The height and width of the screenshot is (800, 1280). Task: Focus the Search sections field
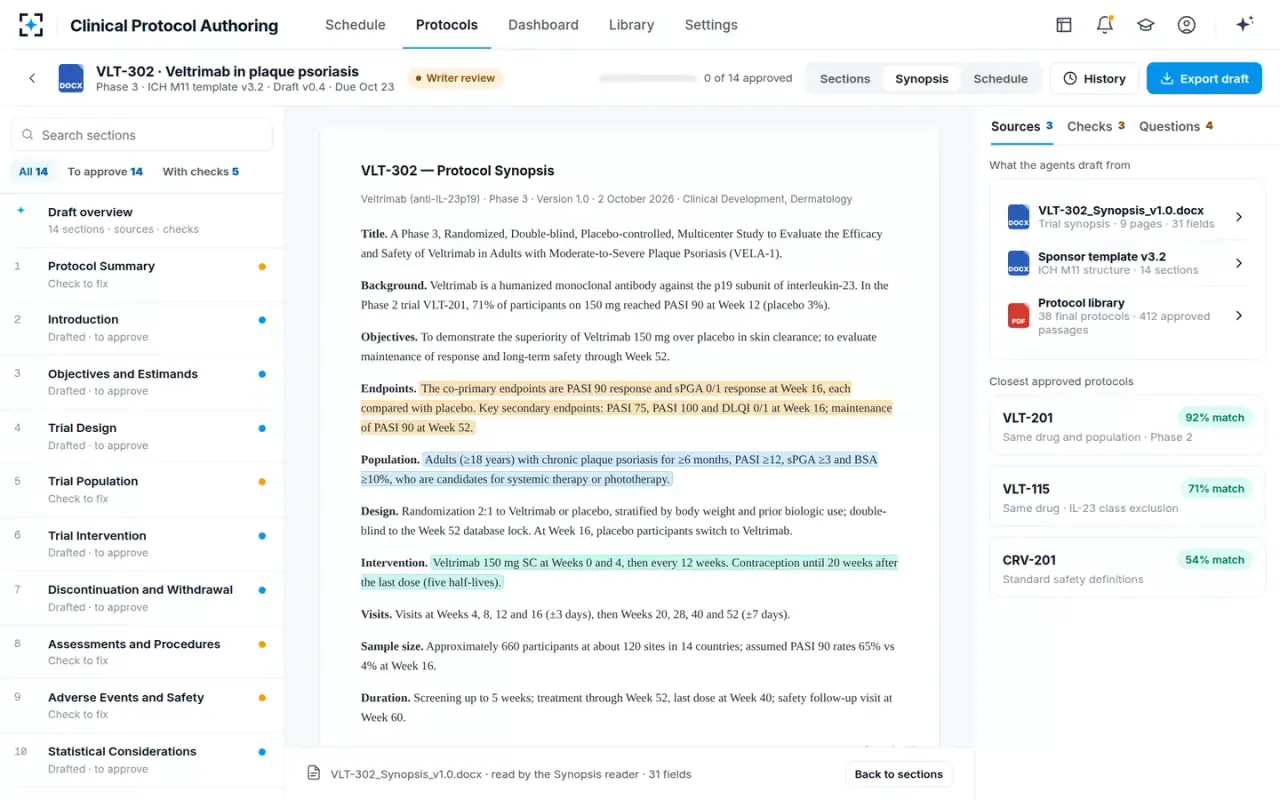pyautogui.click(x=142, y=135)
